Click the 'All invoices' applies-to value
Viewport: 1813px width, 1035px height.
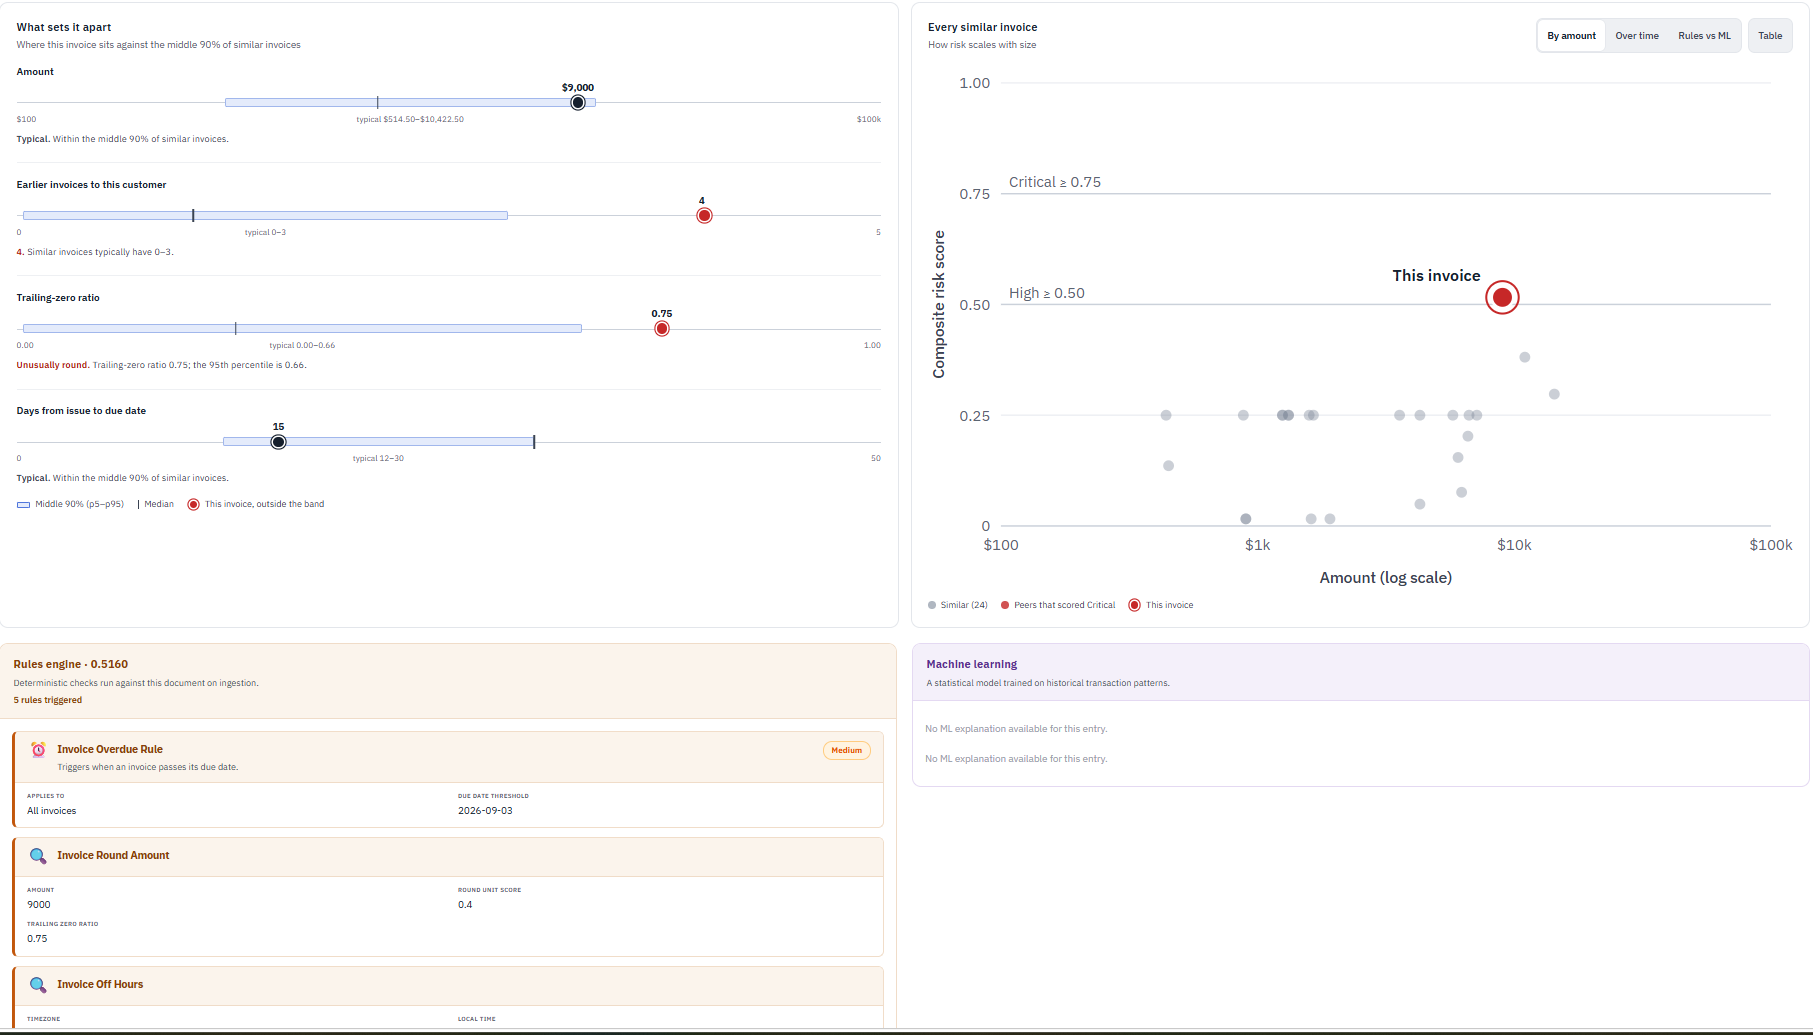click(x=51, y=811)
